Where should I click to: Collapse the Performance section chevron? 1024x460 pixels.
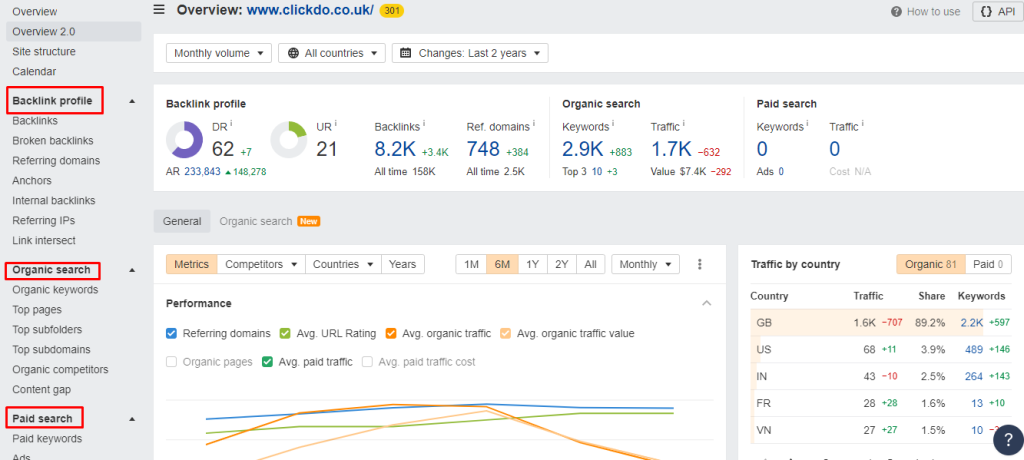click(x=706, y=303)
